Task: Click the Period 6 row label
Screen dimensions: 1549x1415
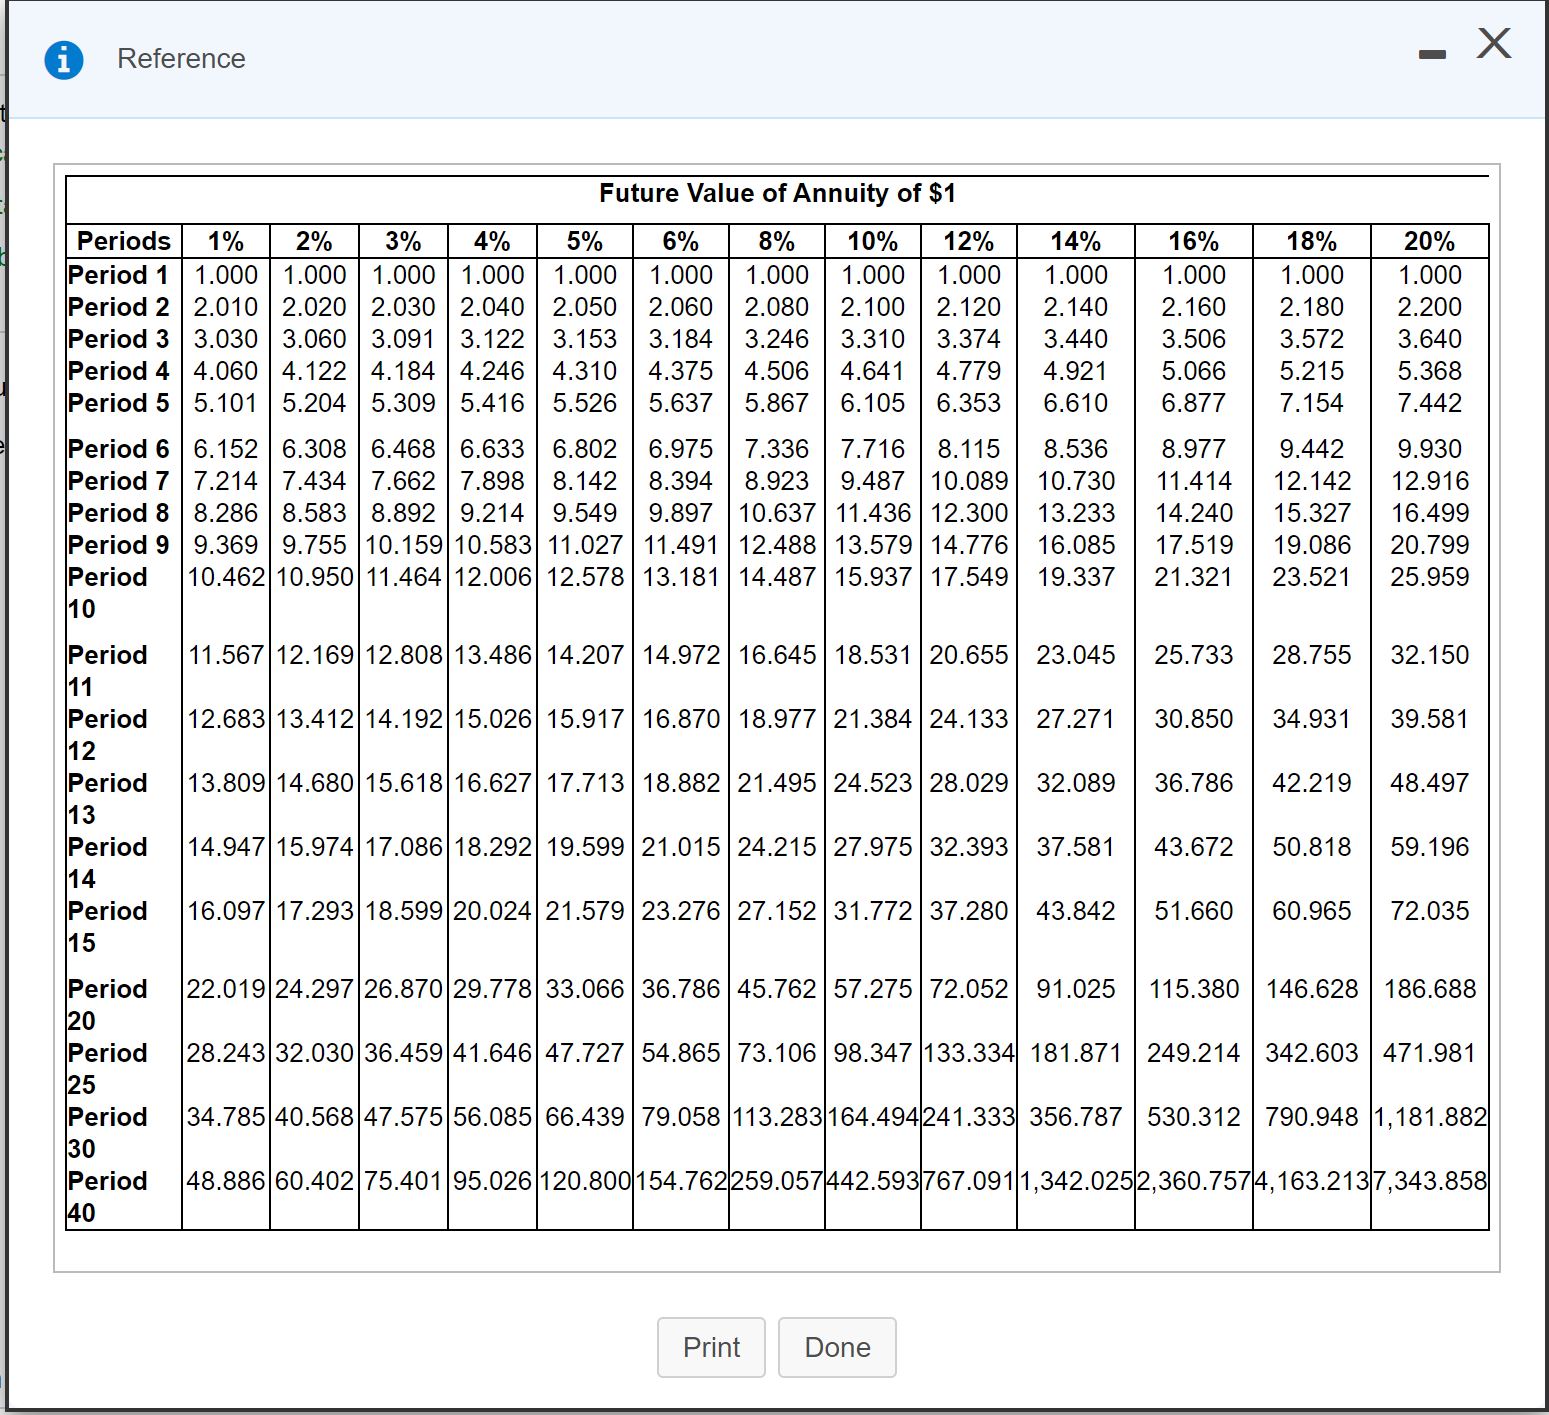Action: click(119, 449)
